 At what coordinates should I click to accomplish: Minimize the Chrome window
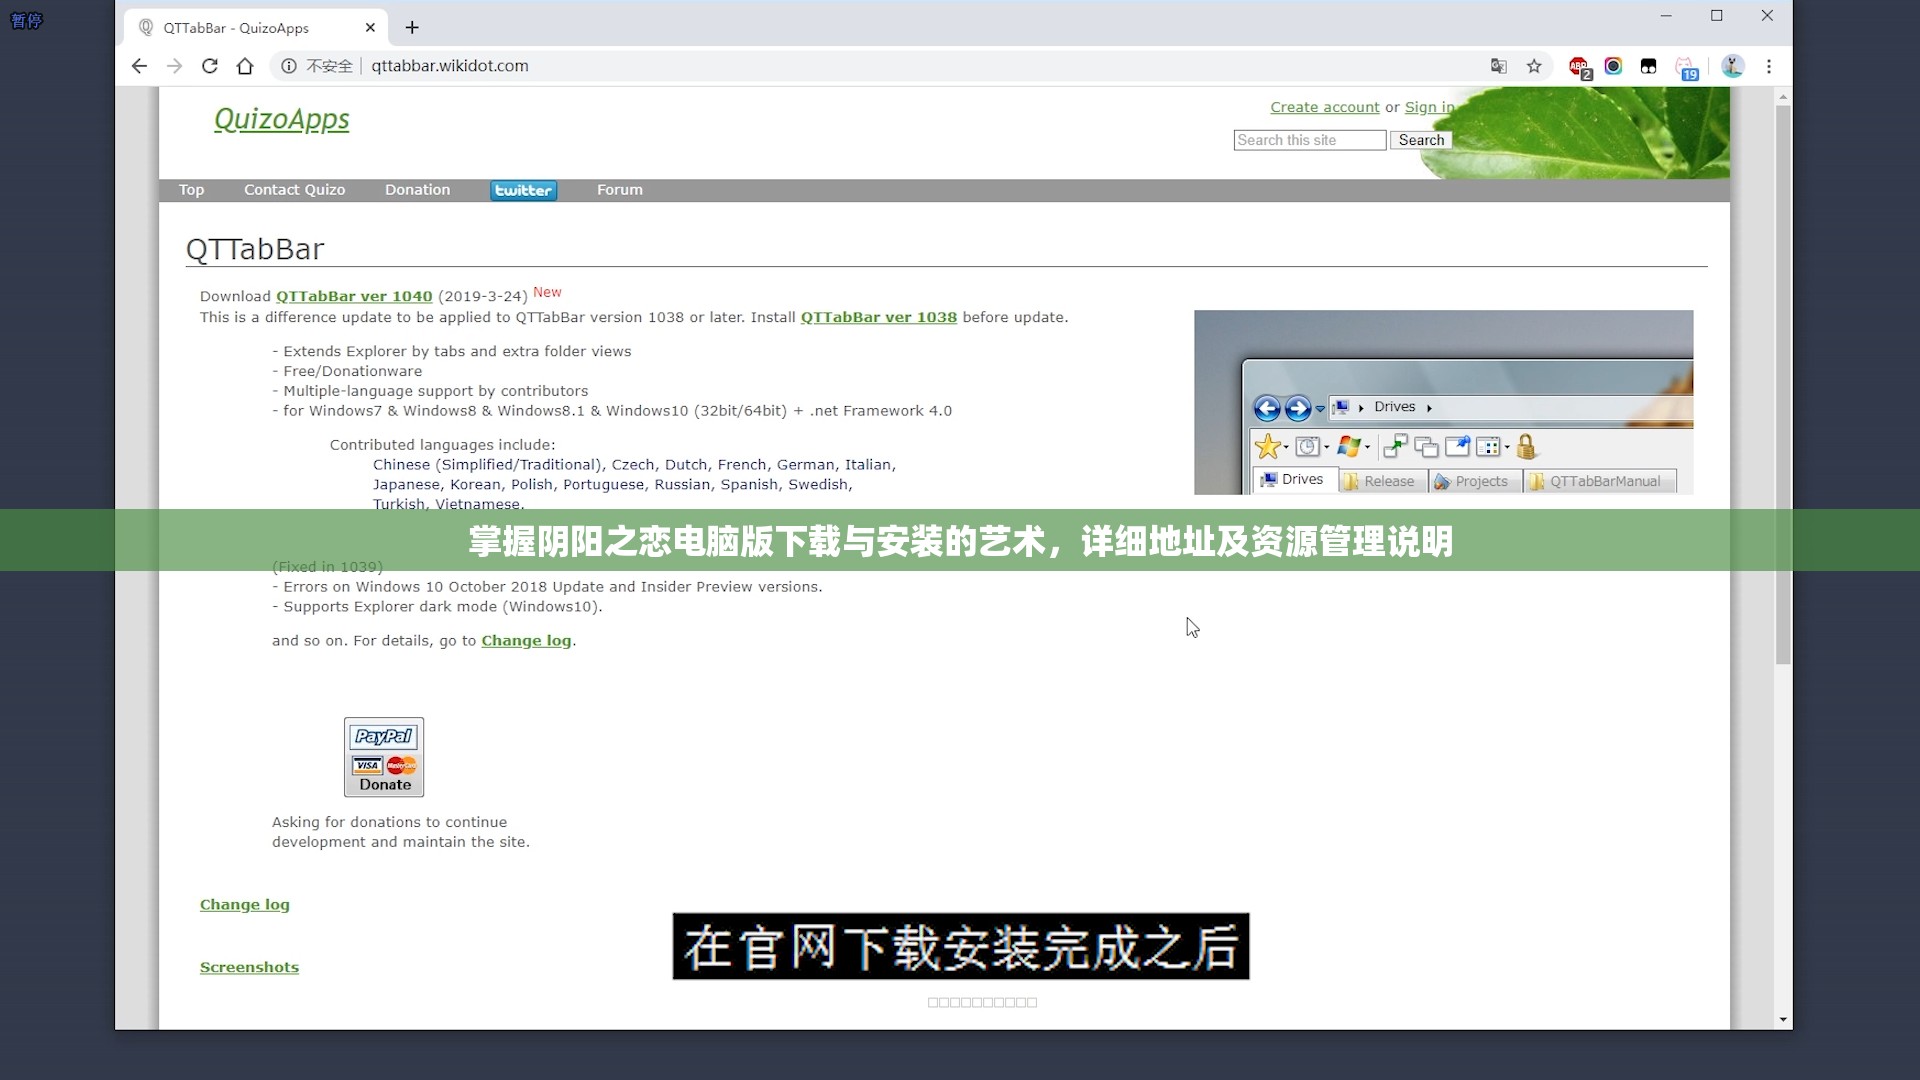[x=1666, y=16]
